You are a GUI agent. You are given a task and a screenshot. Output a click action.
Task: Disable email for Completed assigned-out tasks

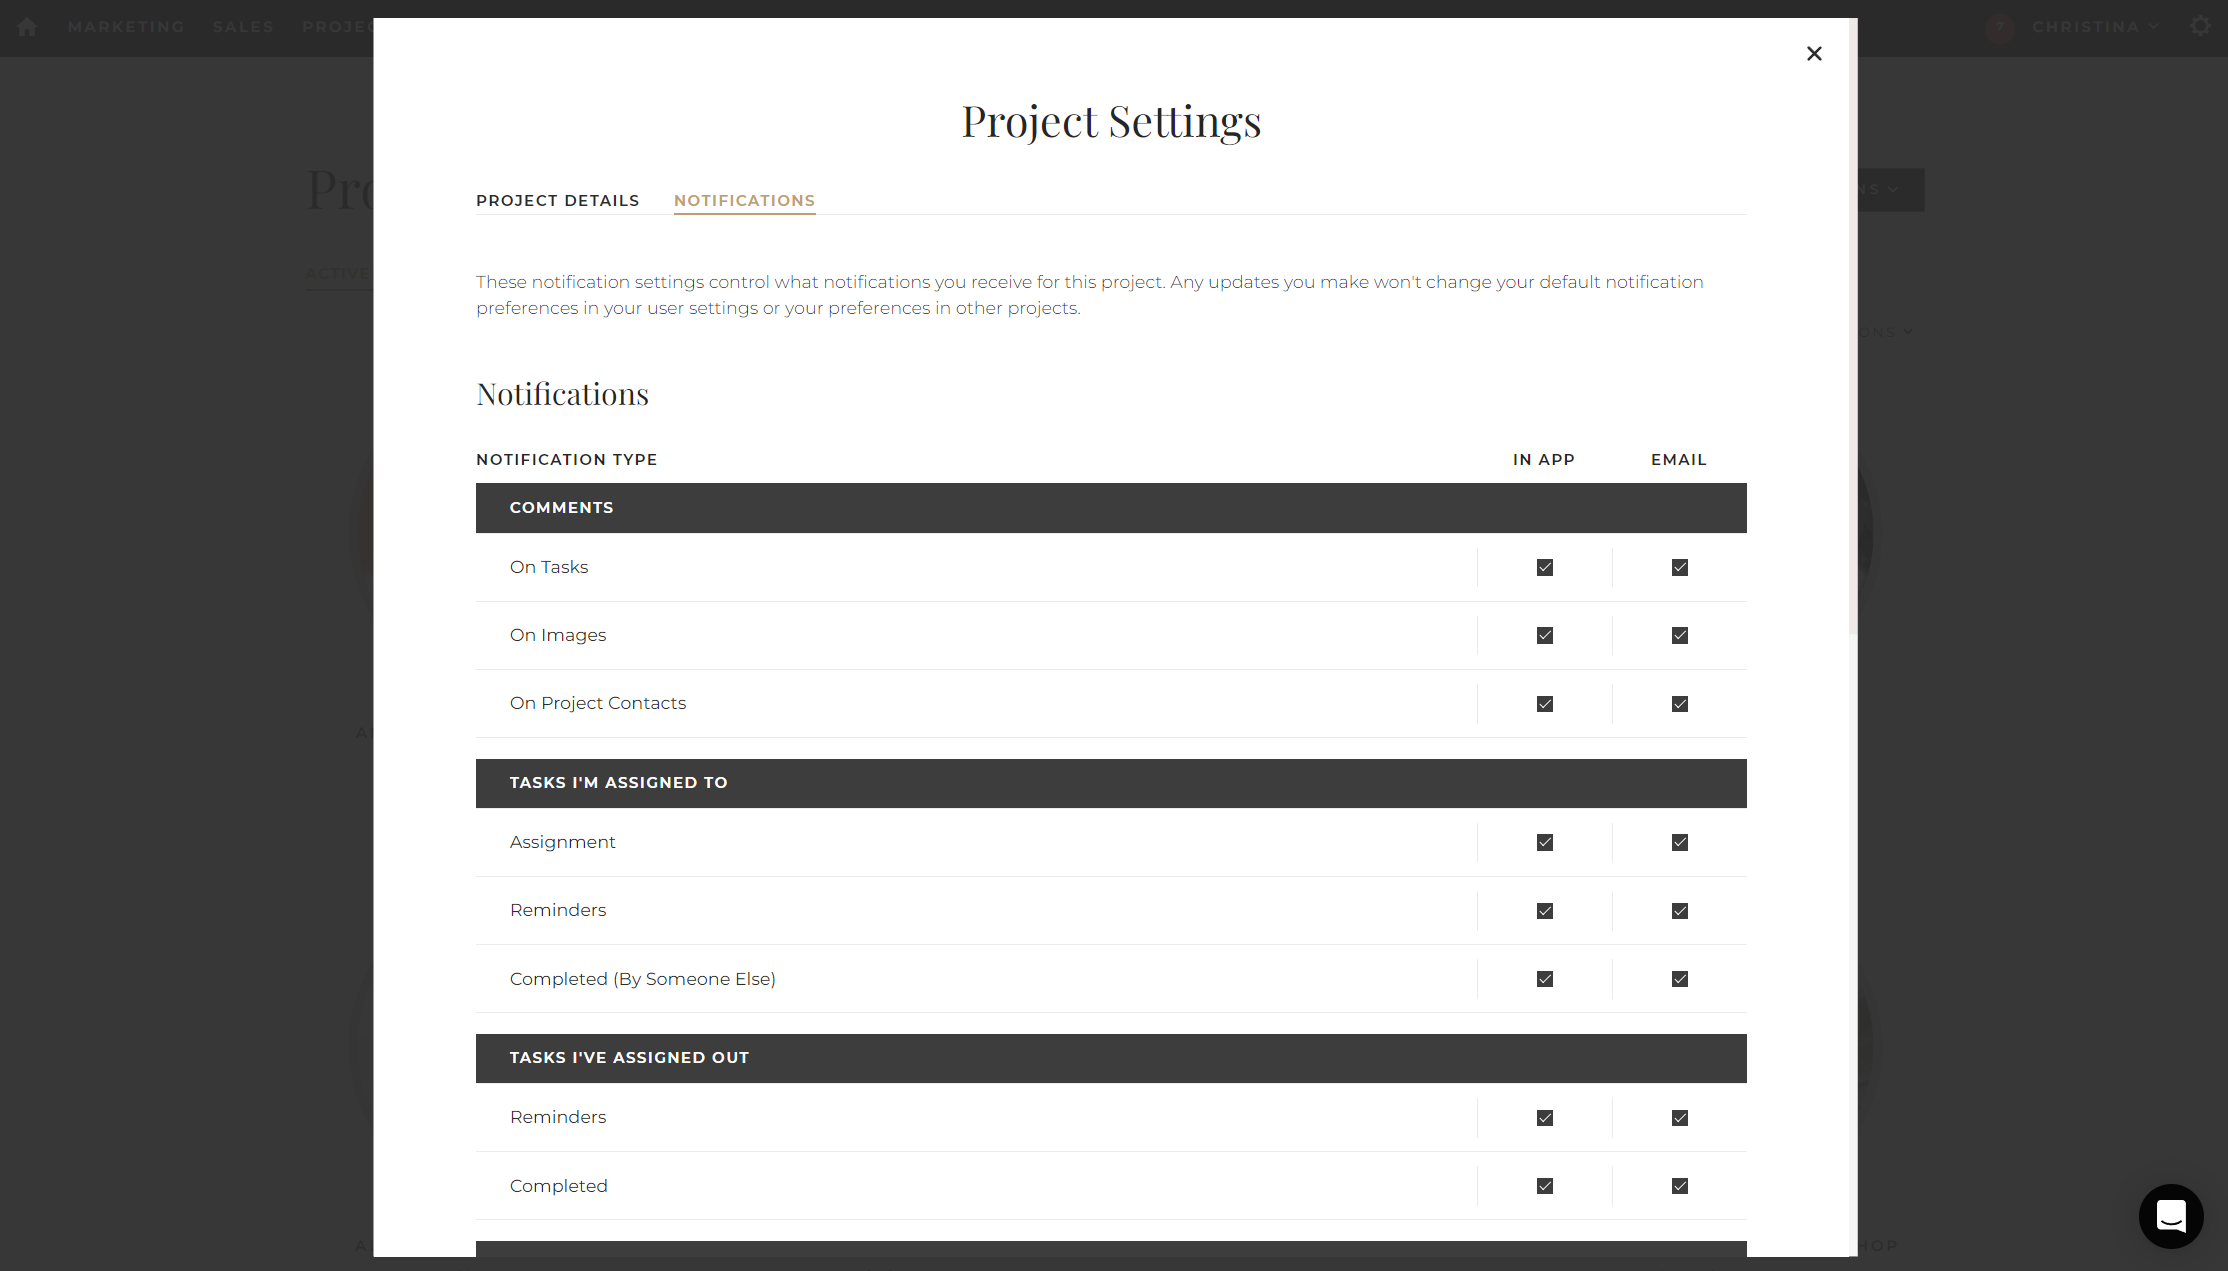pyautogui.click(x=1680, y=1186)
